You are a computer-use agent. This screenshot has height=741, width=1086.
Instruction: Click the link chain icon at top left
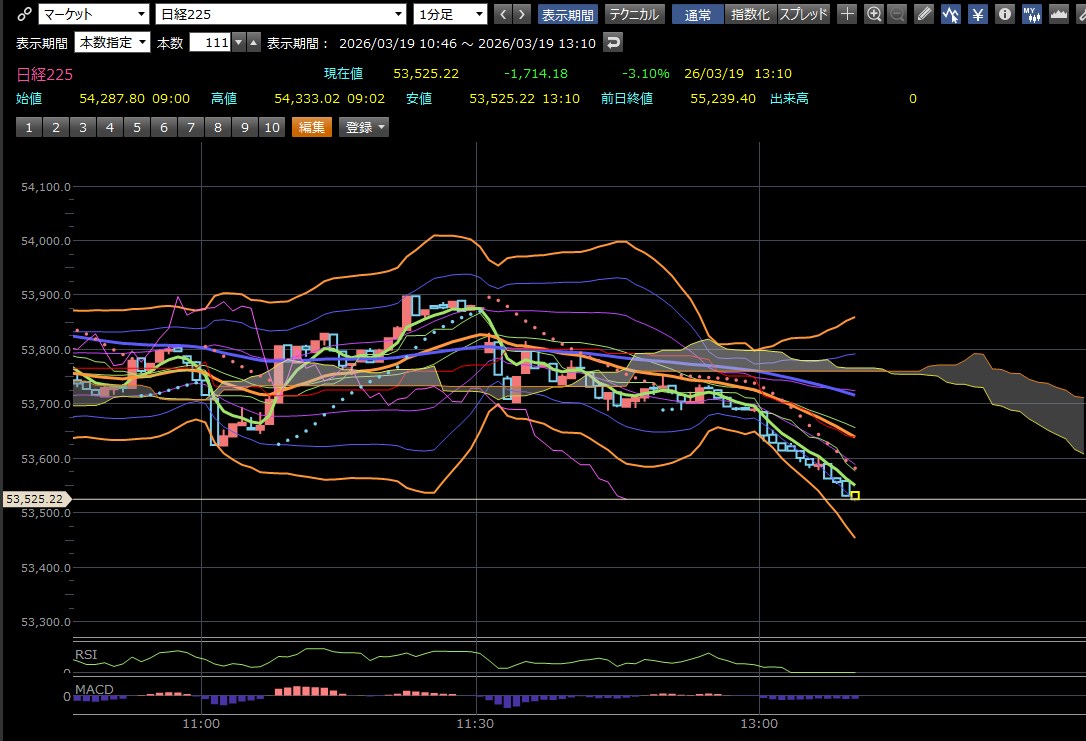coord(24,14)
